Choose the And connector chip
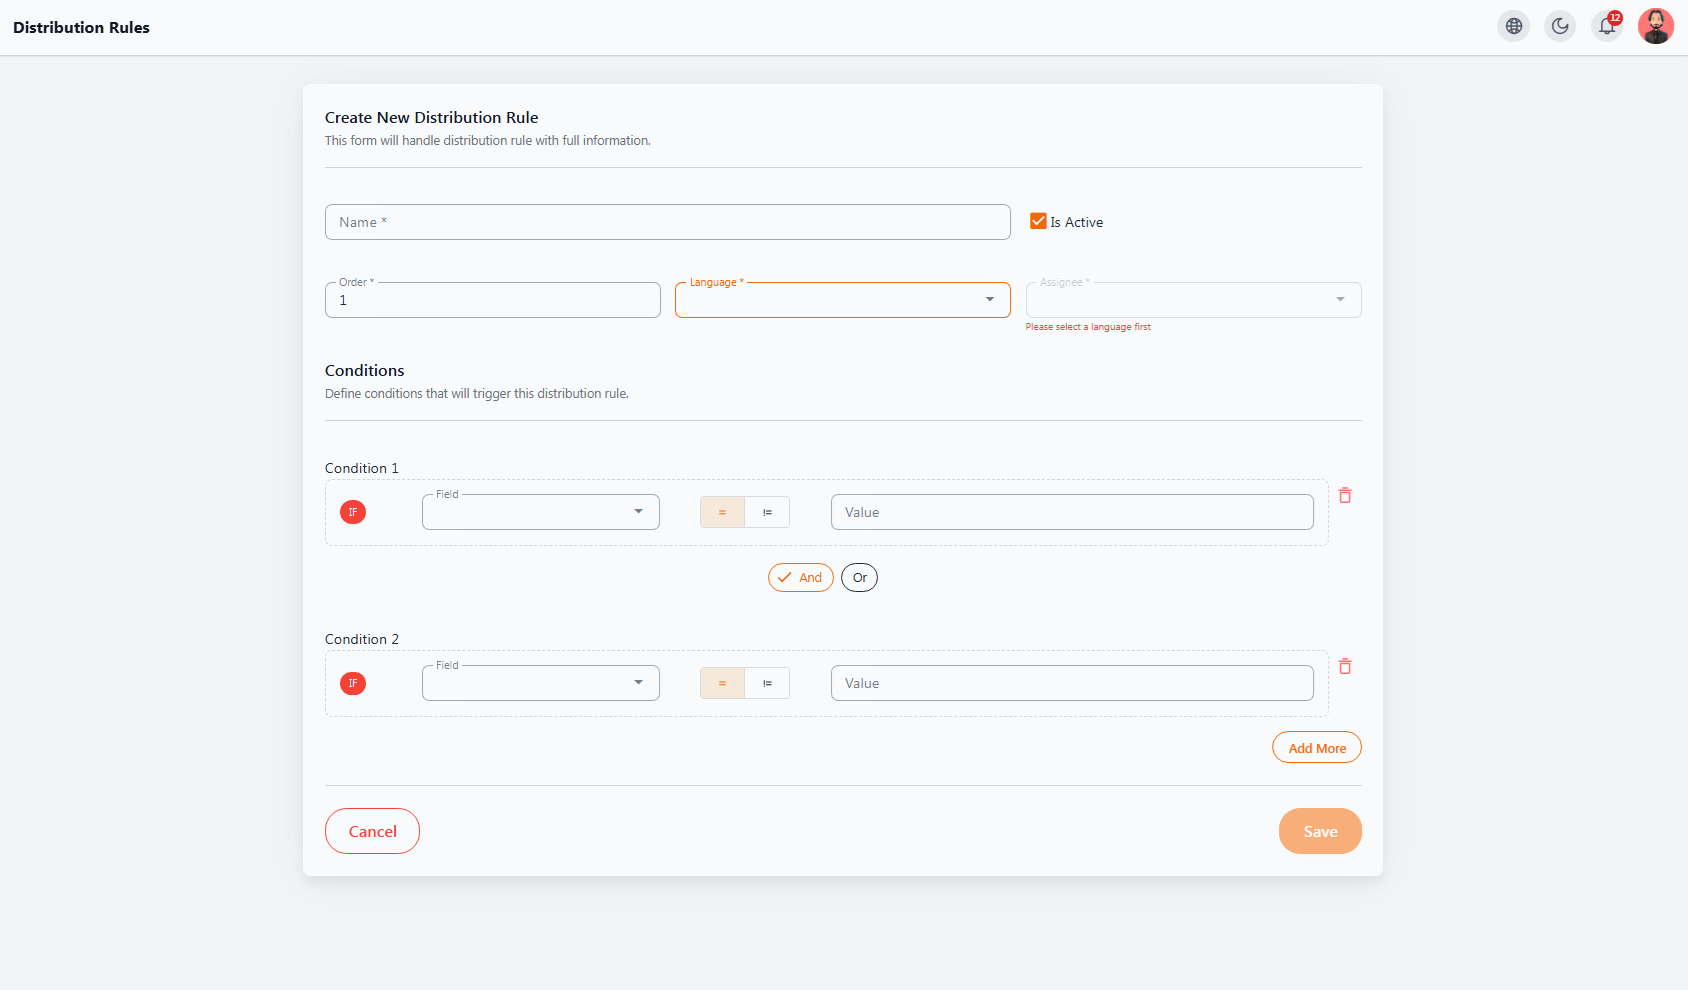 [801, 577]
